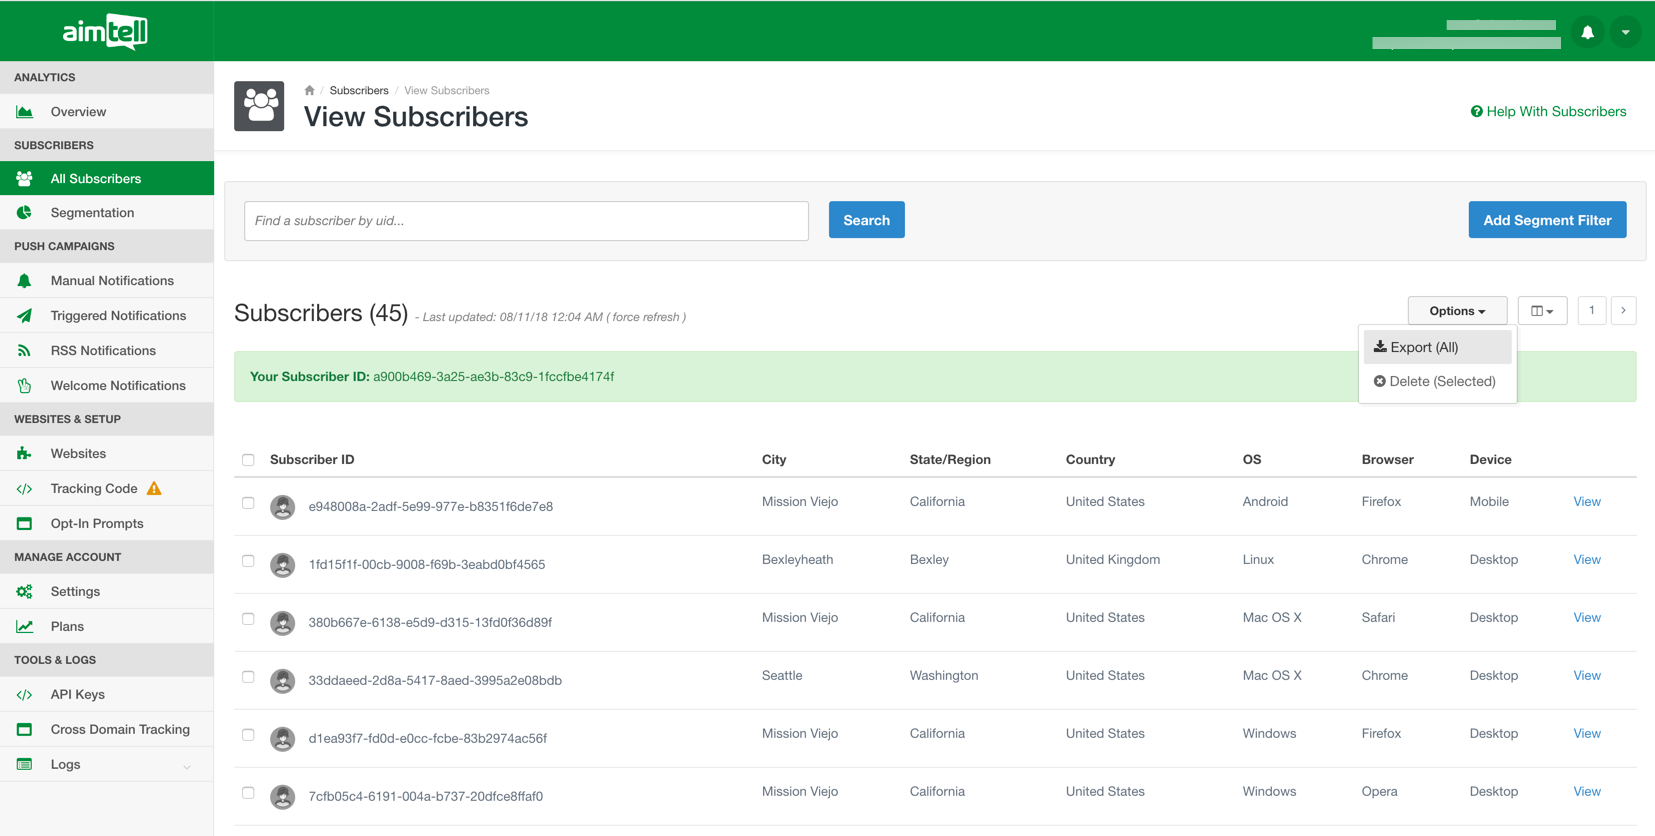Toggle the select-all header checkbox
The image size is (1655, 836).
pyautogui.click(x=248, y=460)
